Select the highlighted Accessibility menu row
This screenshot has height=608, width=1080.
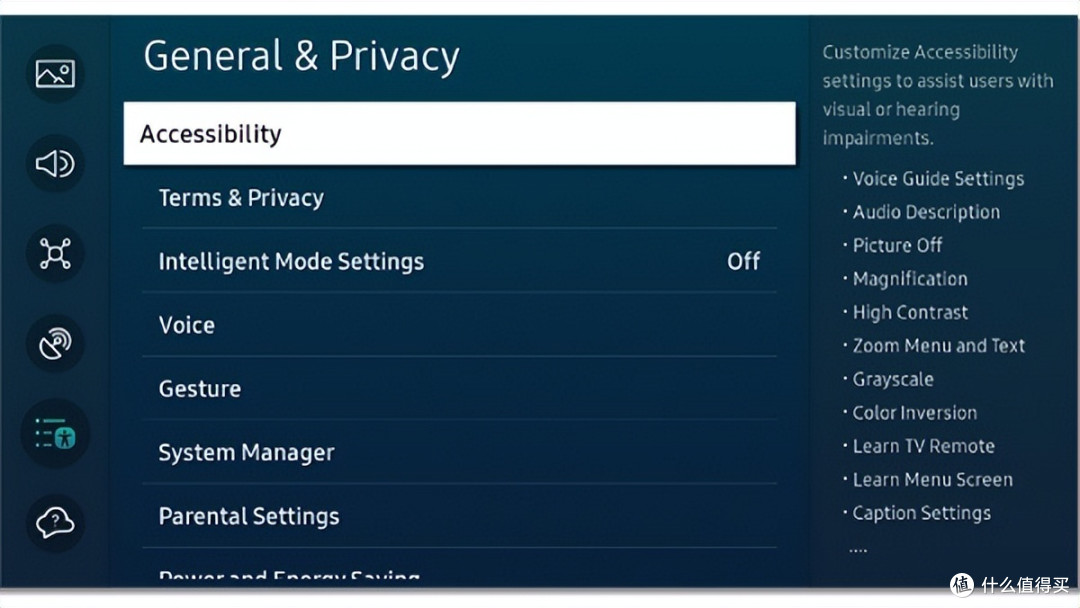459,134
